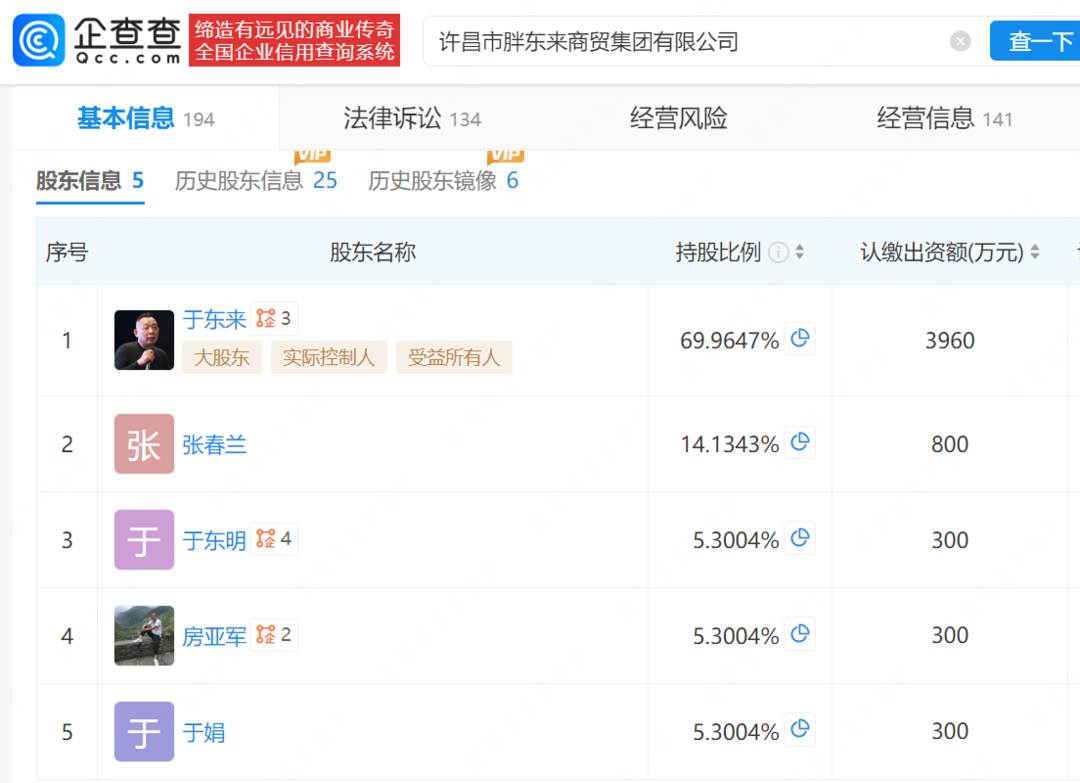Click the 大股东 tag
The image size is (1080, 783).
click(x=222, y=357)
